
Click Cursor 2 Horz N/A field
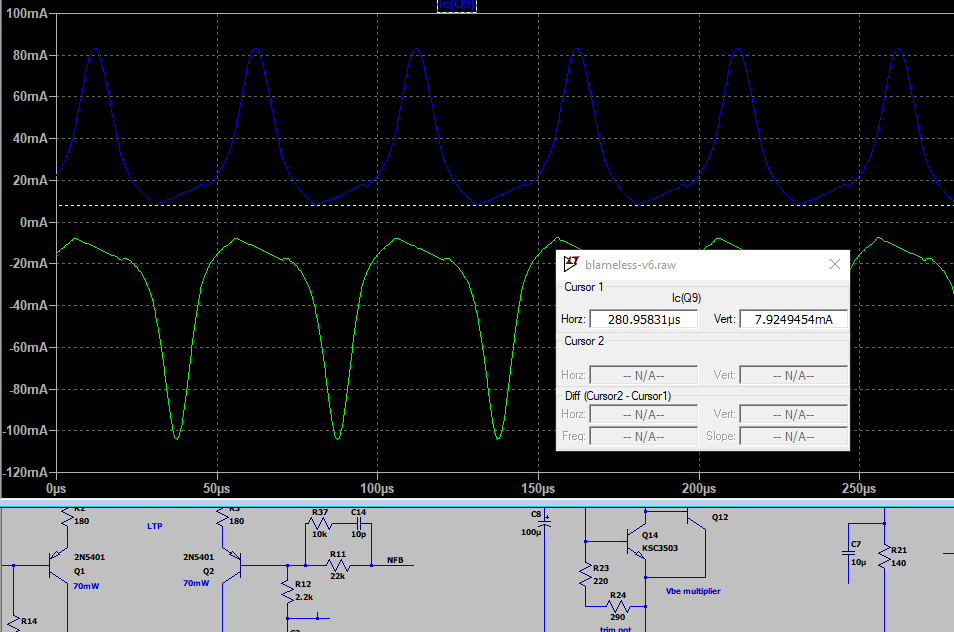[644, 375]
